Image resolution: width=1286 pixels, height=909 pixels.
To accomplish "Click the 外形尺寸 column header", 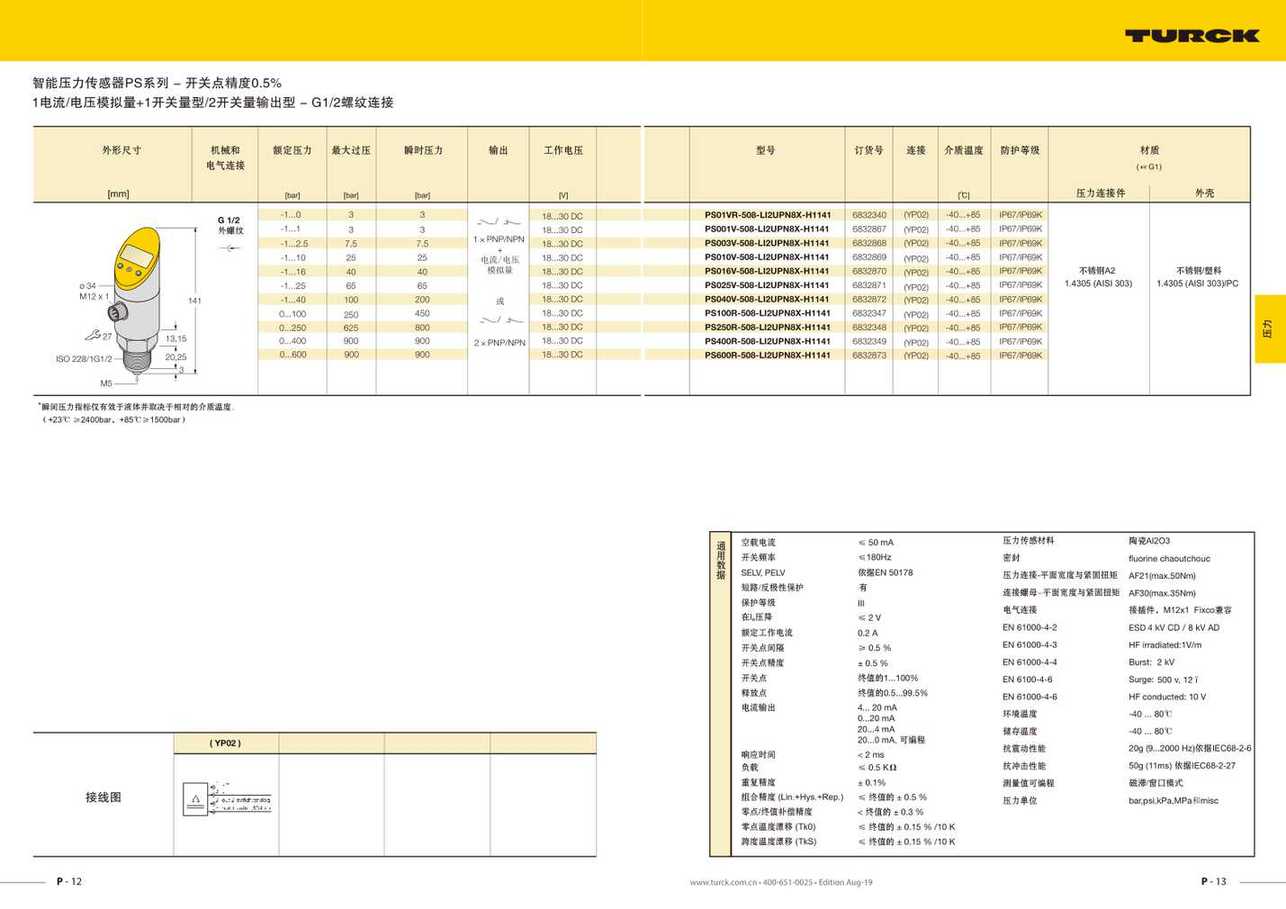I will (x=121, y=150).
